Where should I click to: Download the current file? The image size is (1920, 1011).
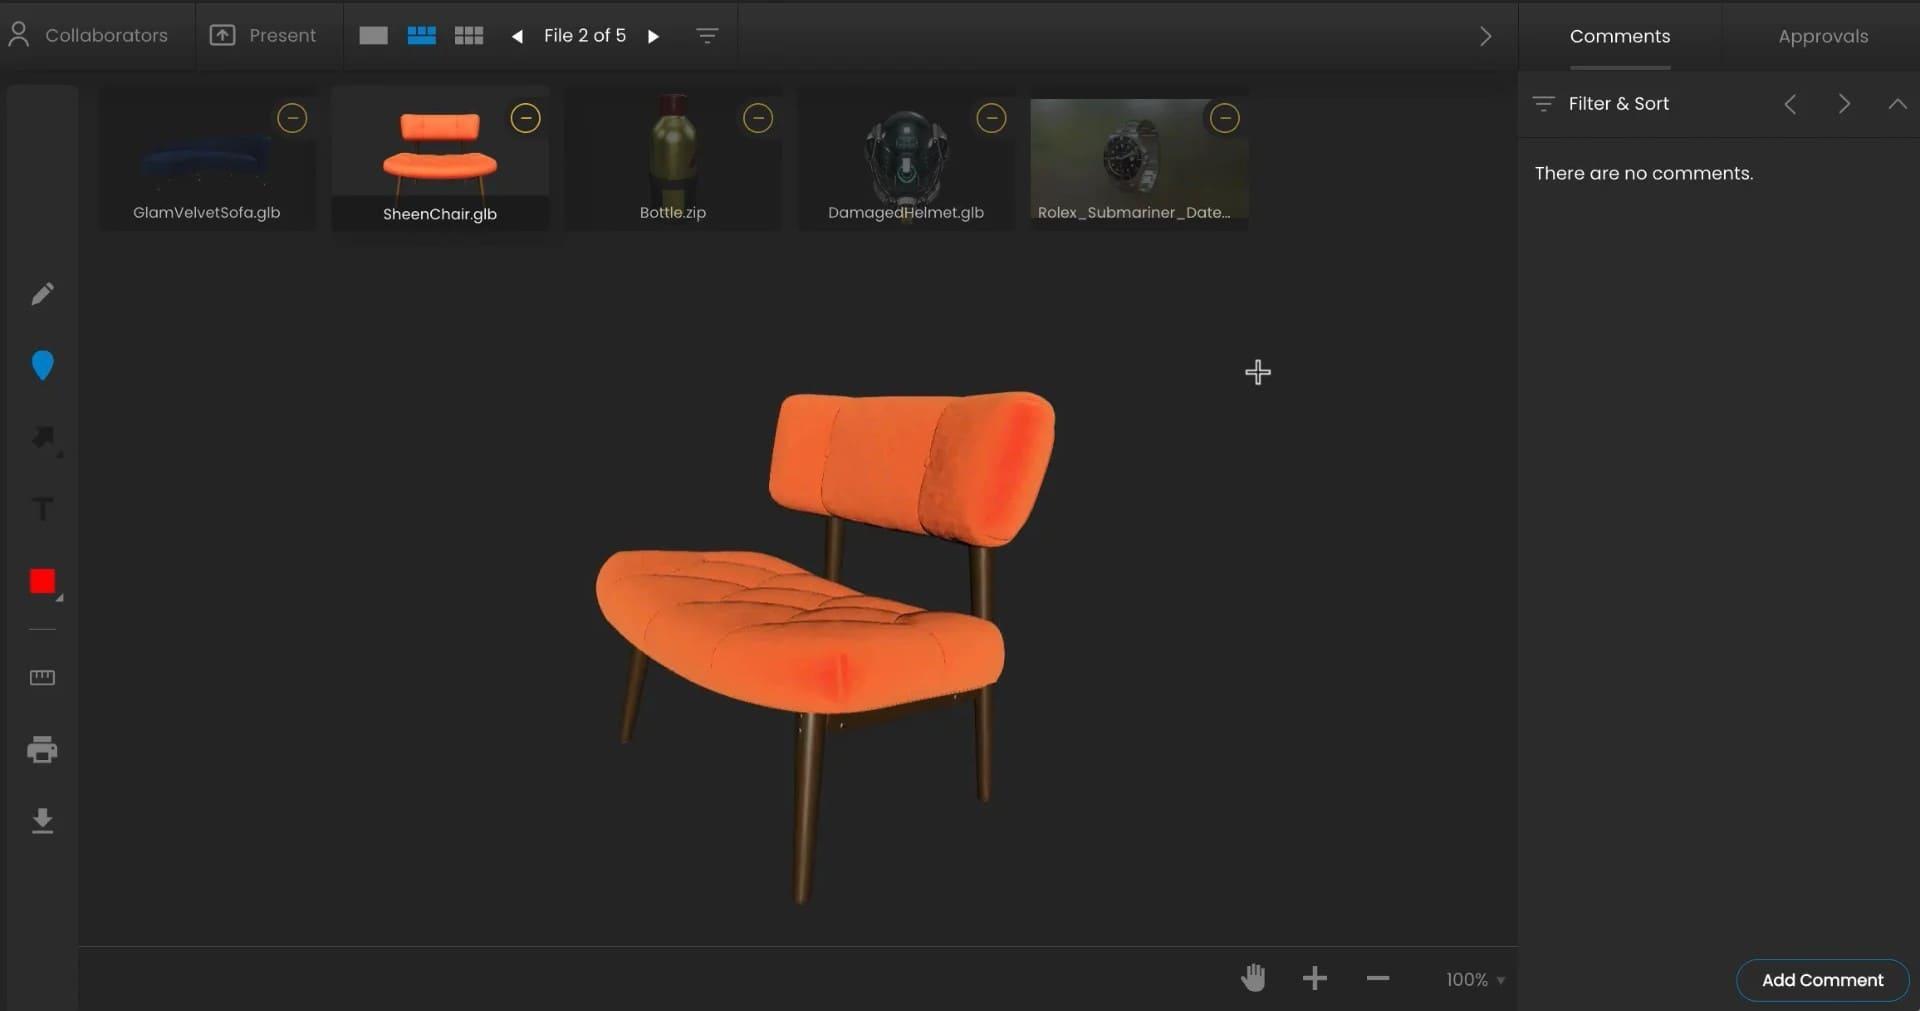[x=42, y=821]
